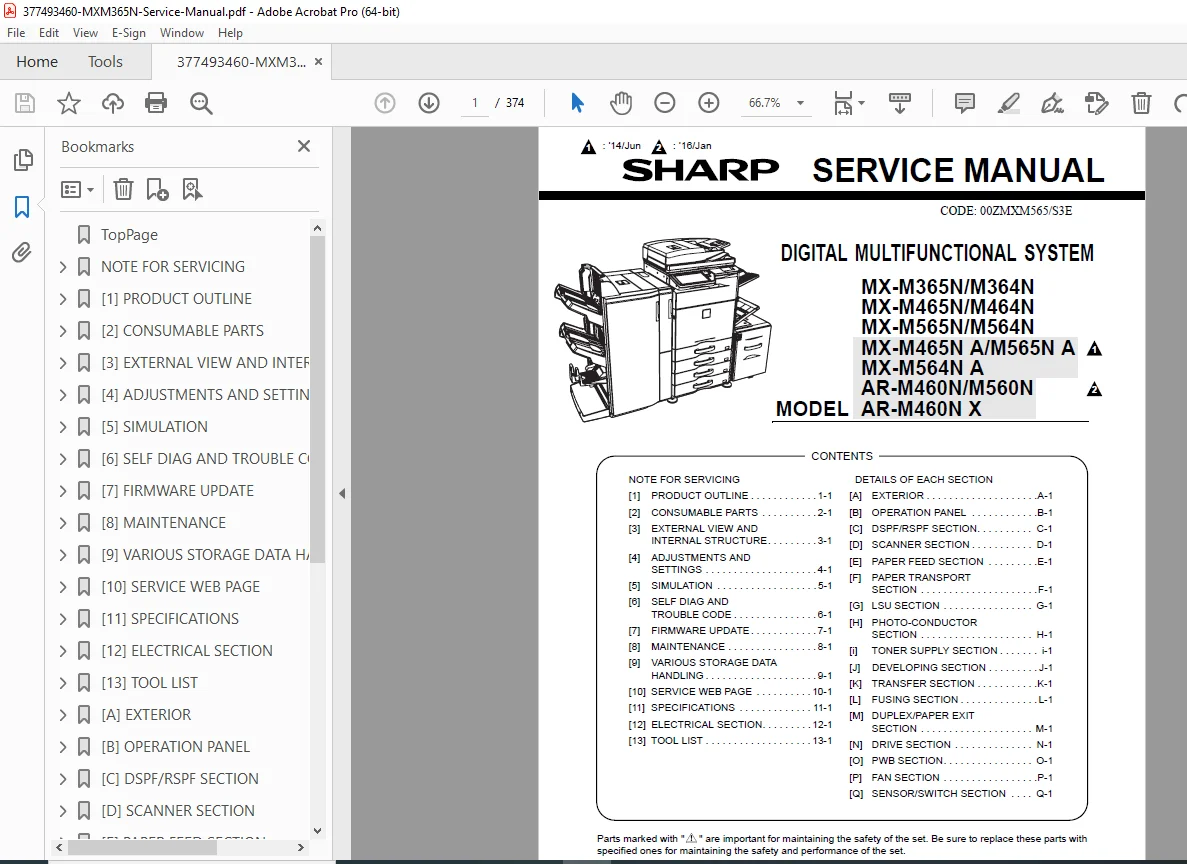The width and height of the screenshot is (1187, 864).
Task: Go to next page arrow
Action: coord(429,103)
